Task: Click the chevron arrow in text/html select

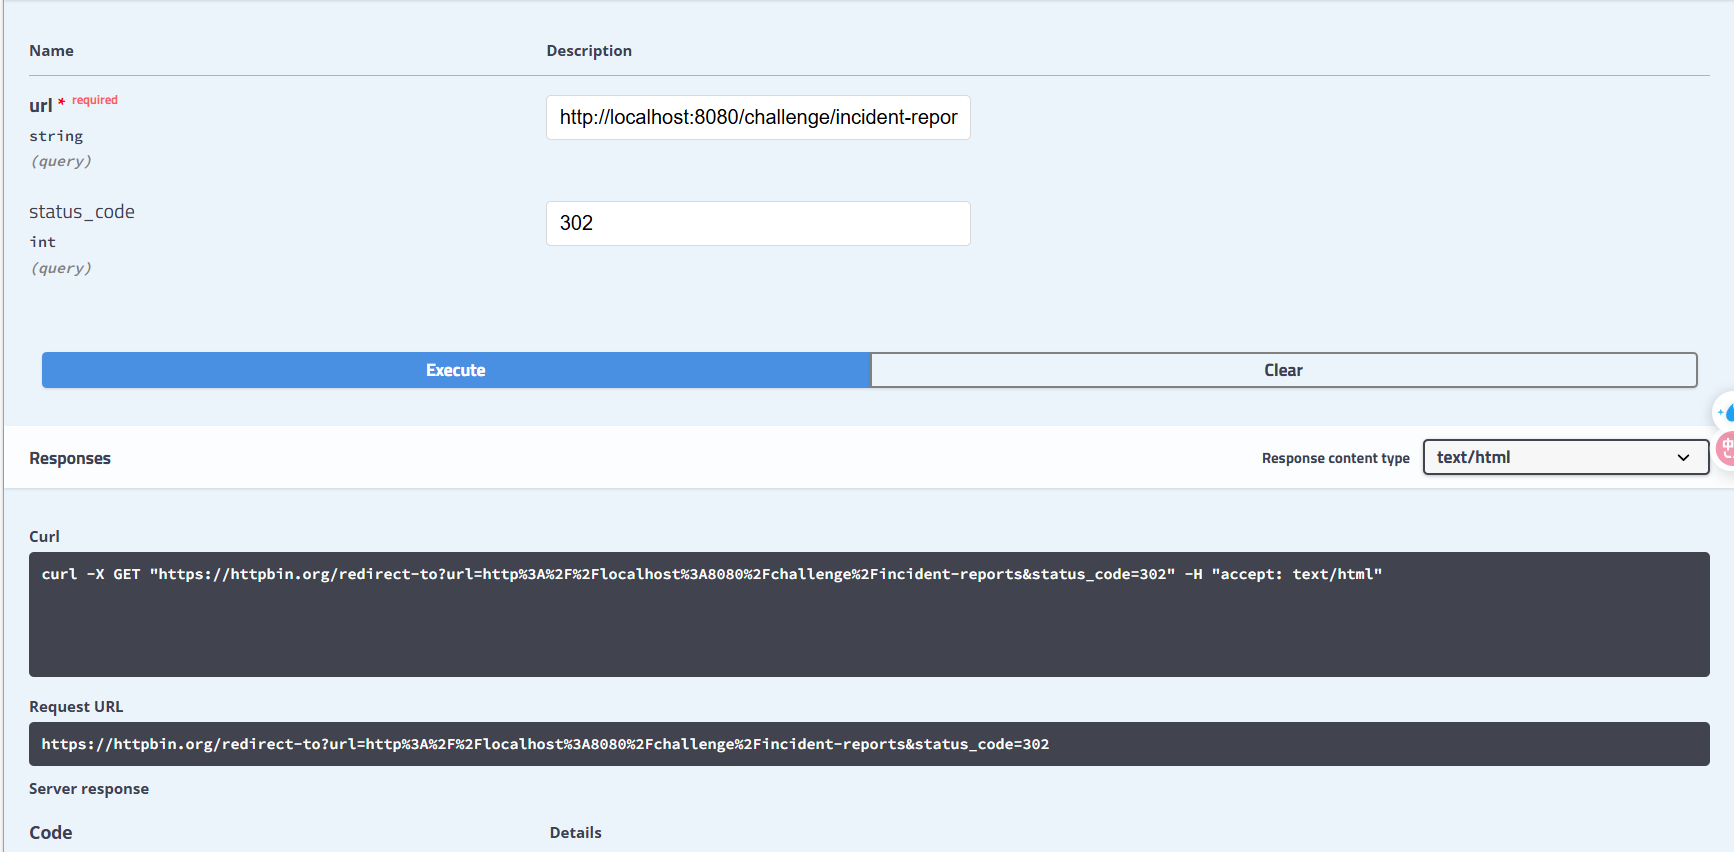Action: pyautogui.click(x=1683, y=458)
